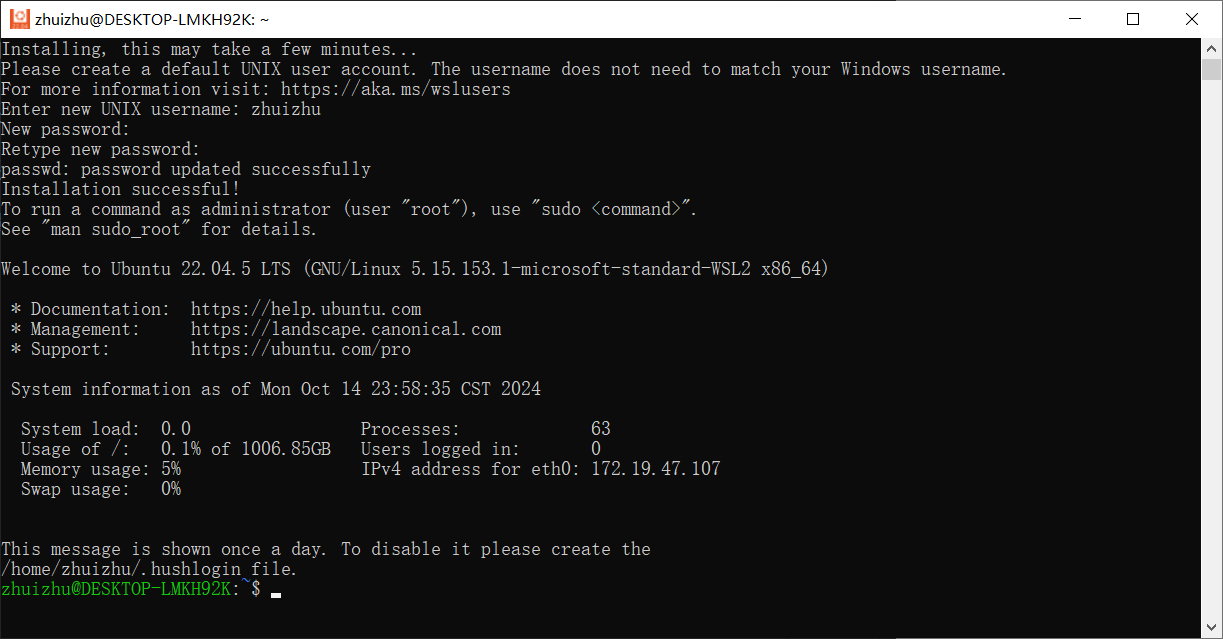Click the window title text zhuizhu@DESKTOP-LMKH92K
This screenshot has width=1223, height=639.
[152, 19]
